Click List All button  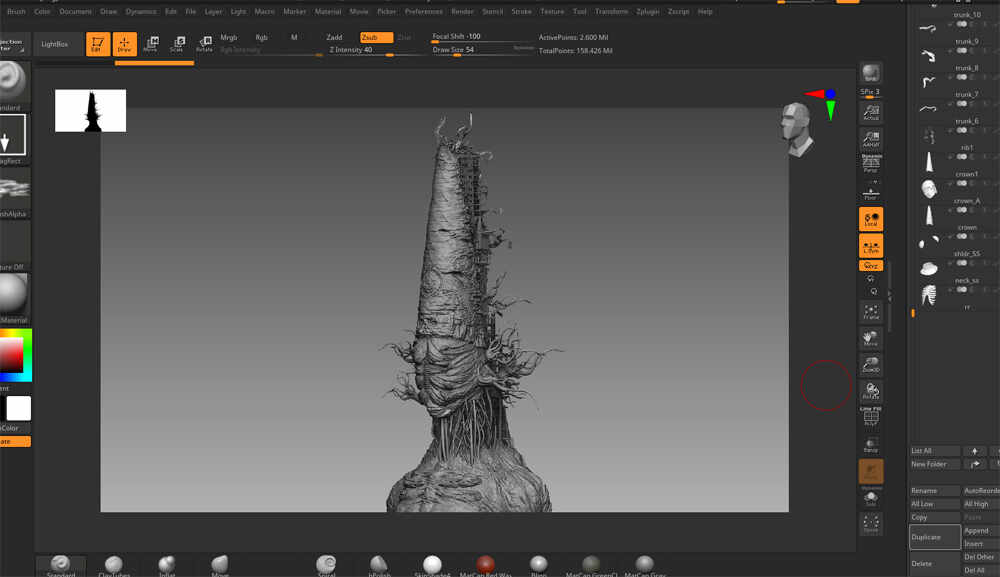(x=934, y=451)
